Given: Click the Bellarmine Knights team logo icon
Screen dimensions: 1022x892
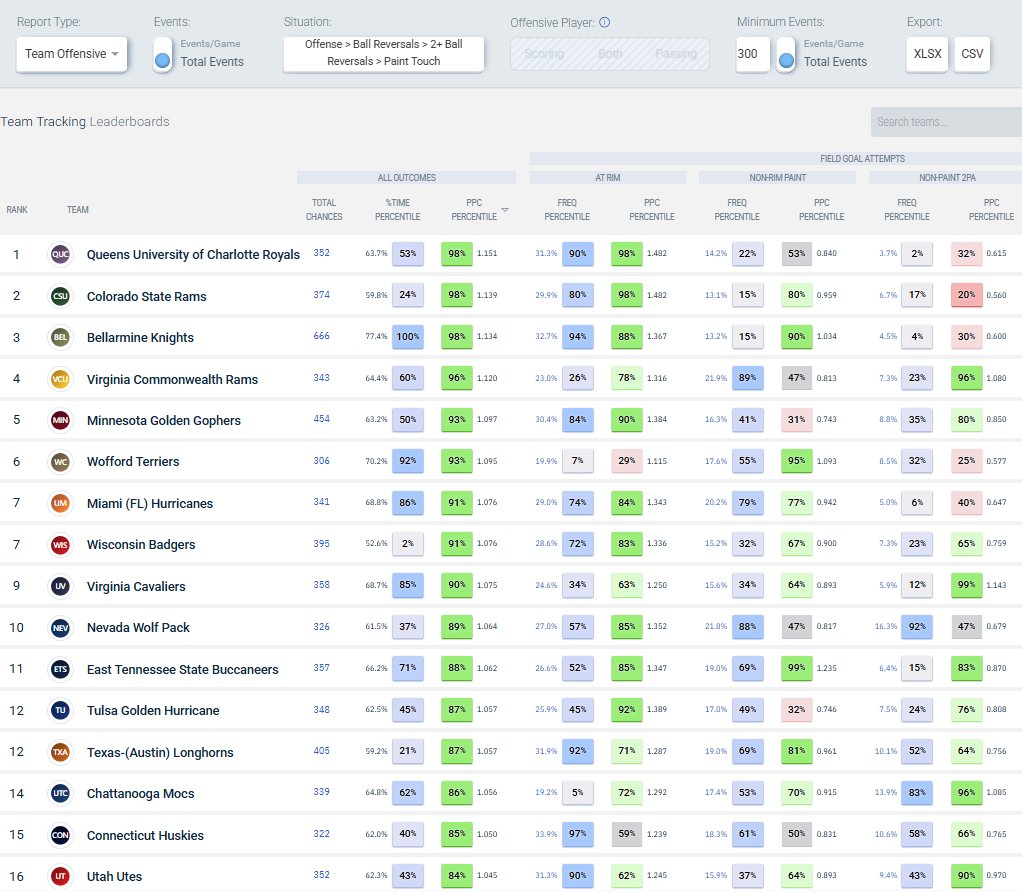Looking at the screenshot, I should [x=61, y=338].
